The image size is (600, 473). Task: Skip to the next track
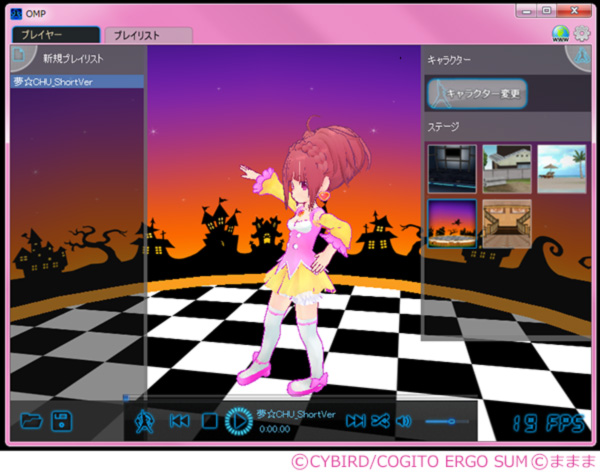click(x=355, y=421)
